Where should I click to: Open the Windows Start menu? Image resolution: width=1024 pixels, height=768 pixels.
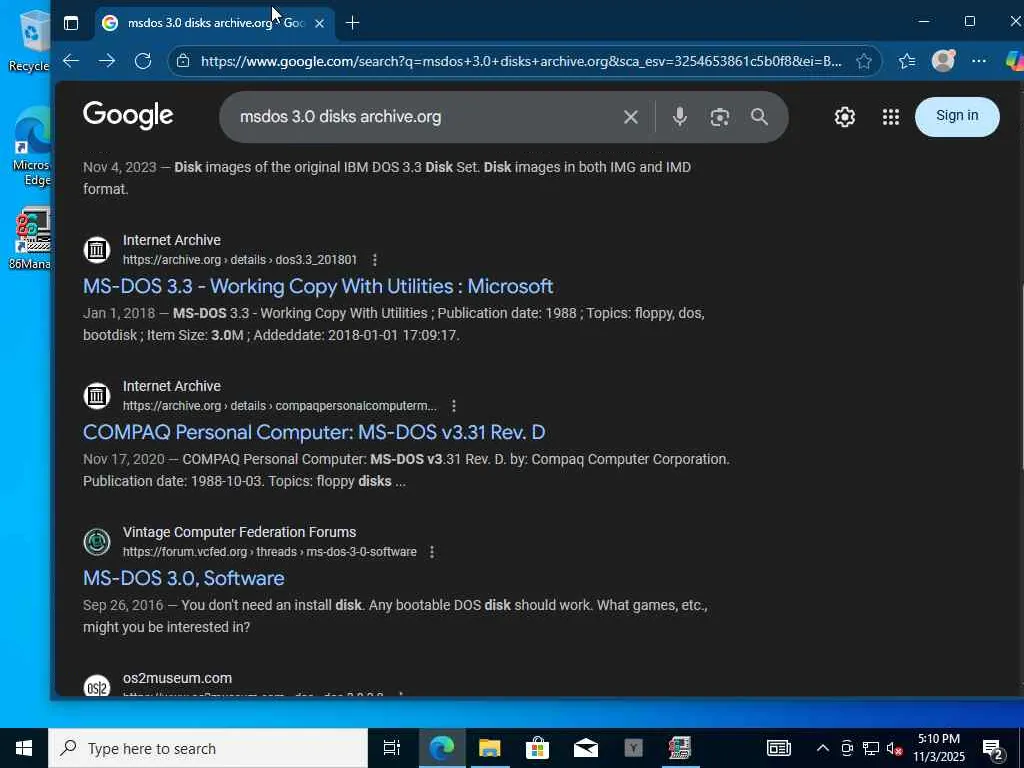pos(24,748)
